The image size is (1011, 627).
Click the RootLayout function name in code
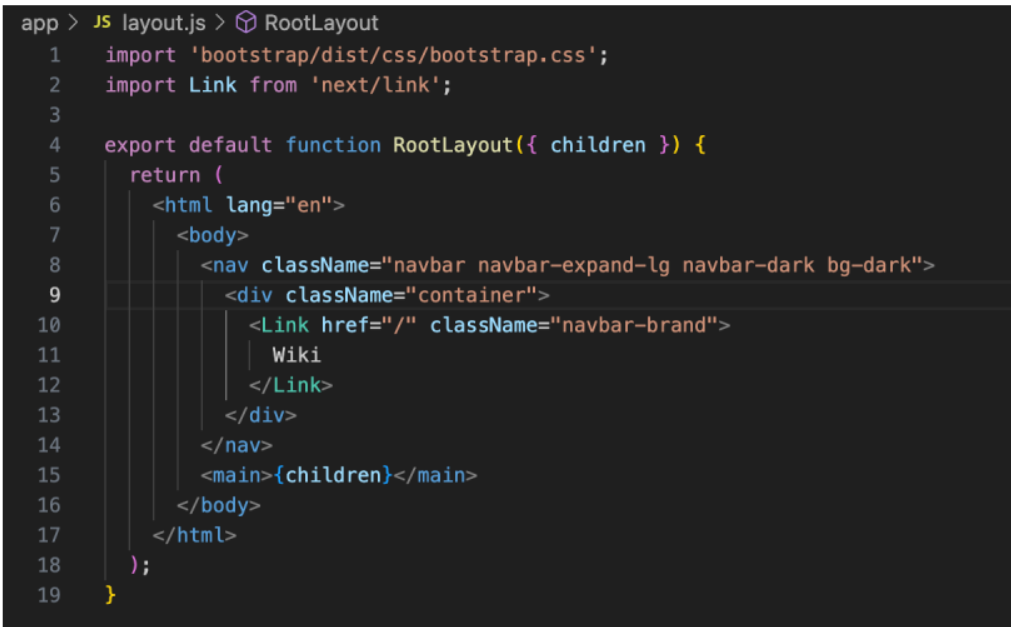(x=451, y=145)
